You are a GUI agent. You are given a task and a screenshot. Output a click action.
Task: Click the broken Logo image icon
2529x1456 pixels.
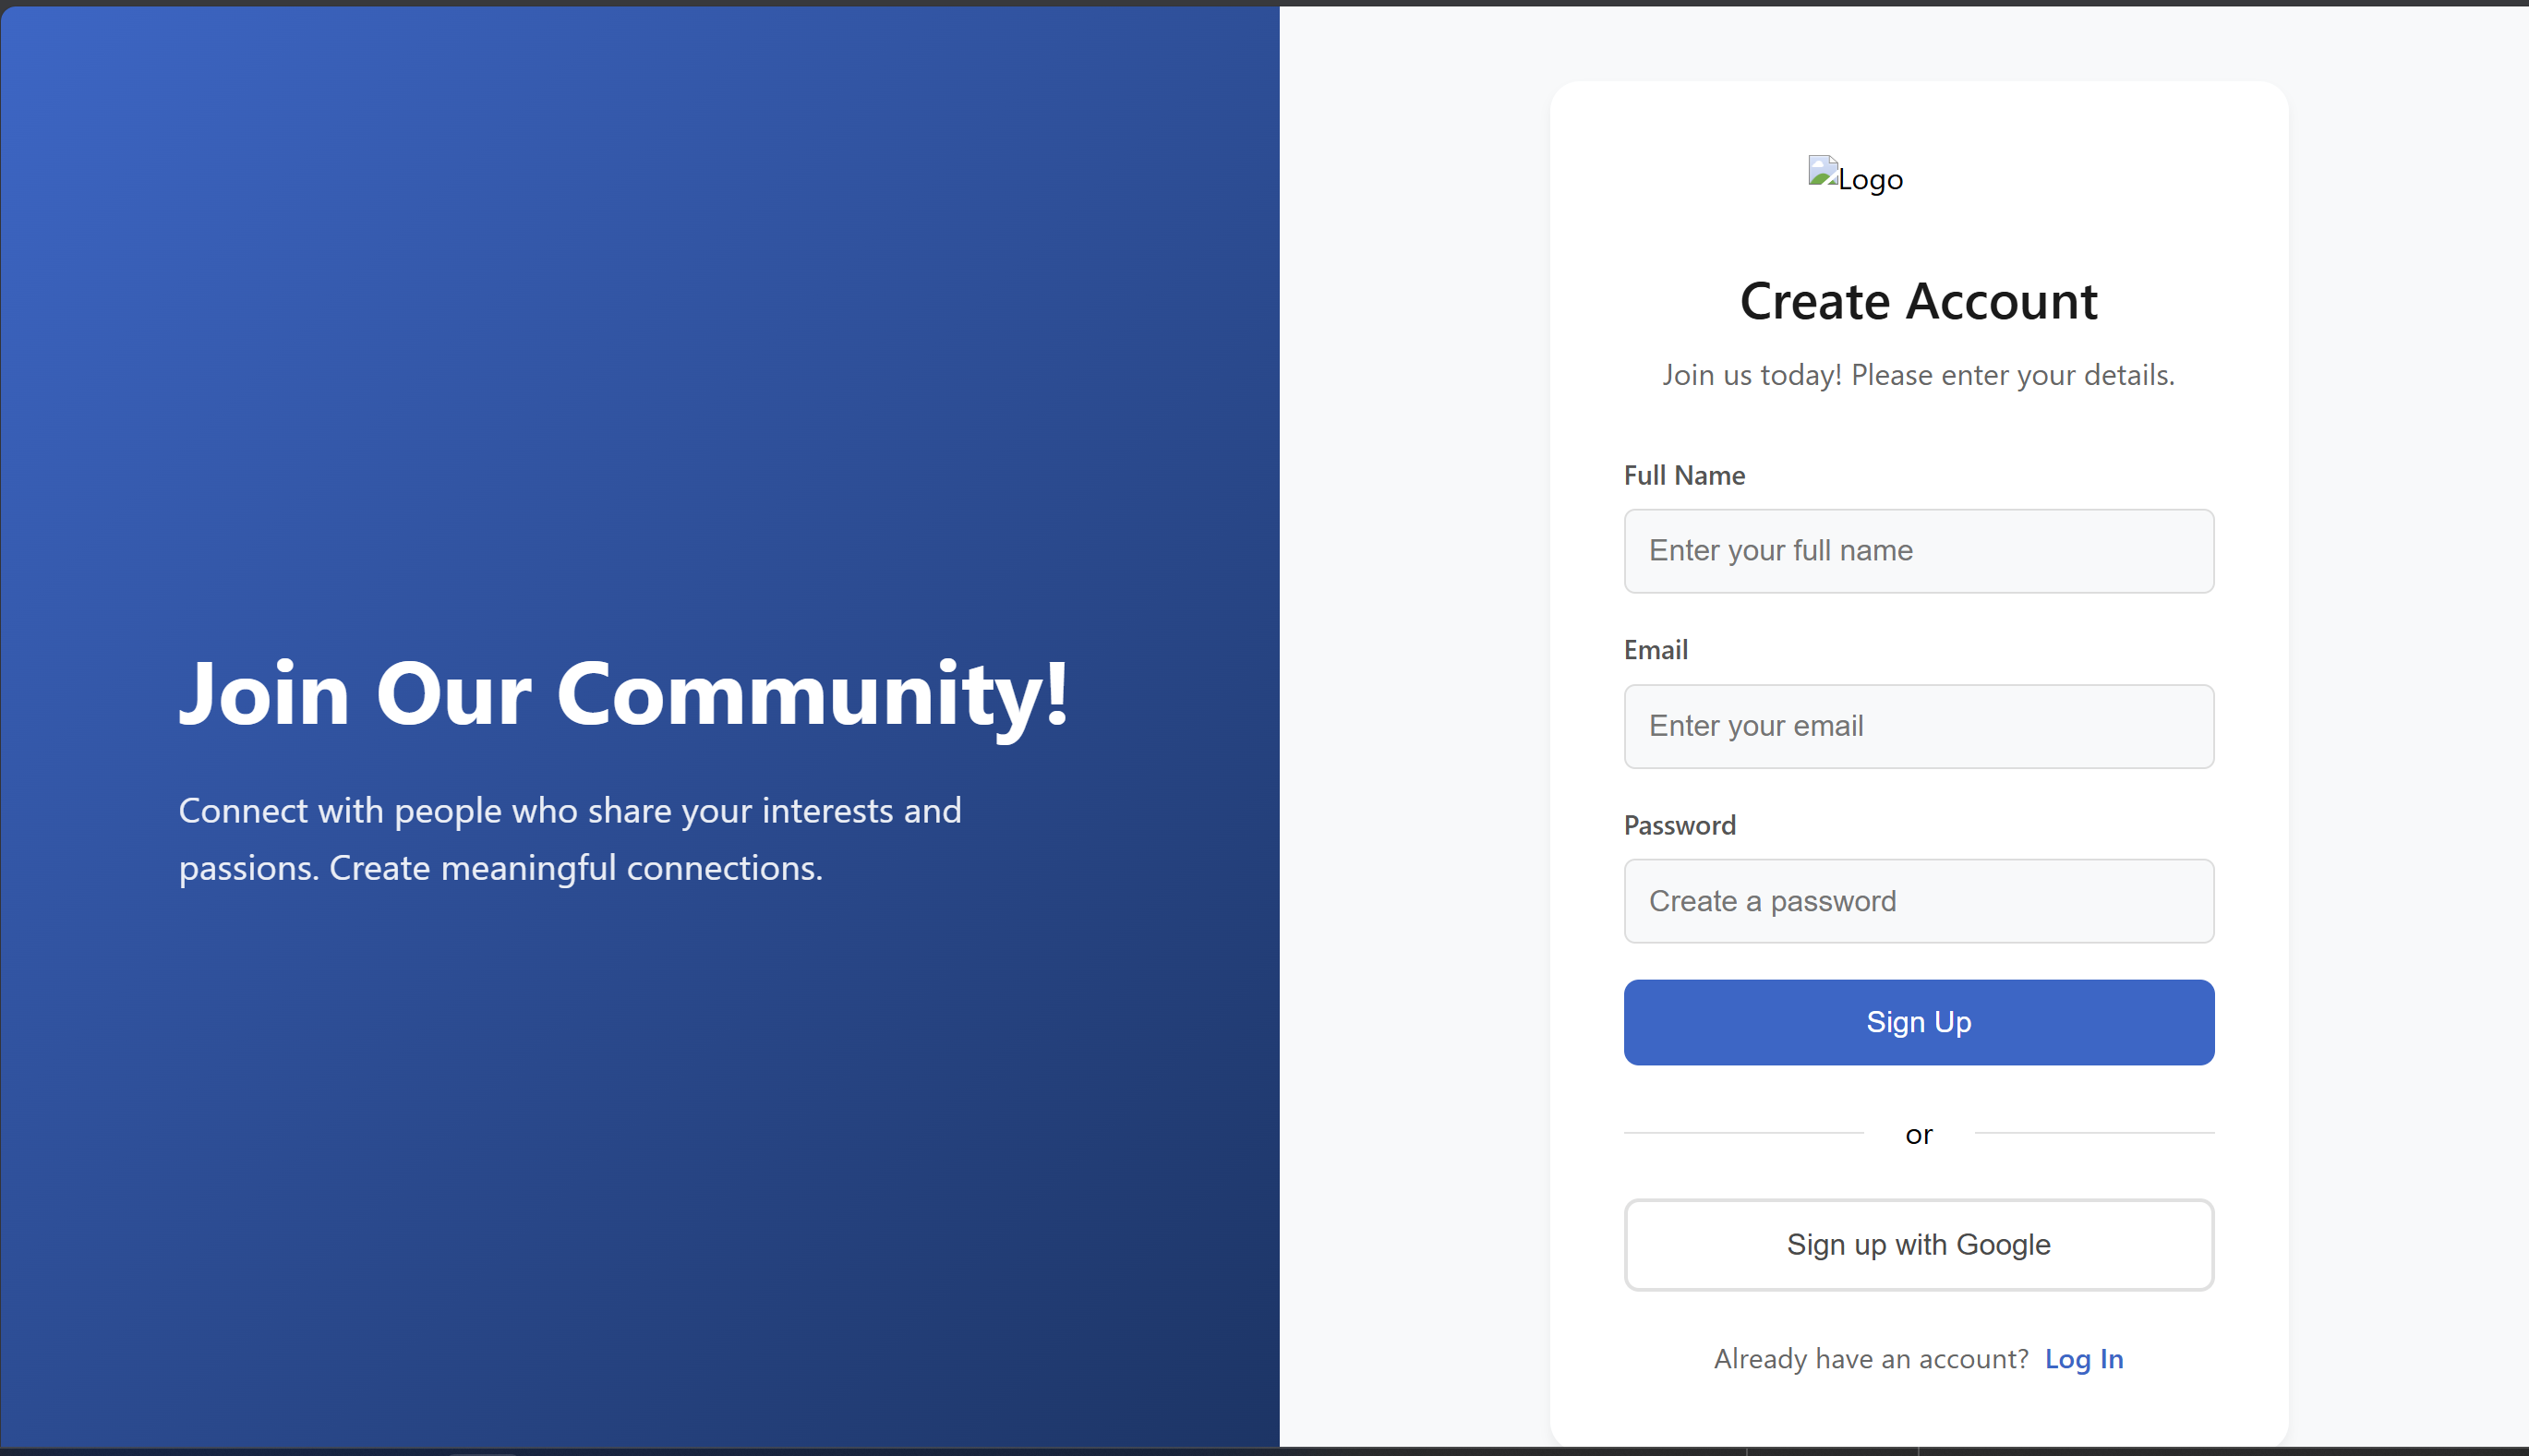click(1822, 172)
